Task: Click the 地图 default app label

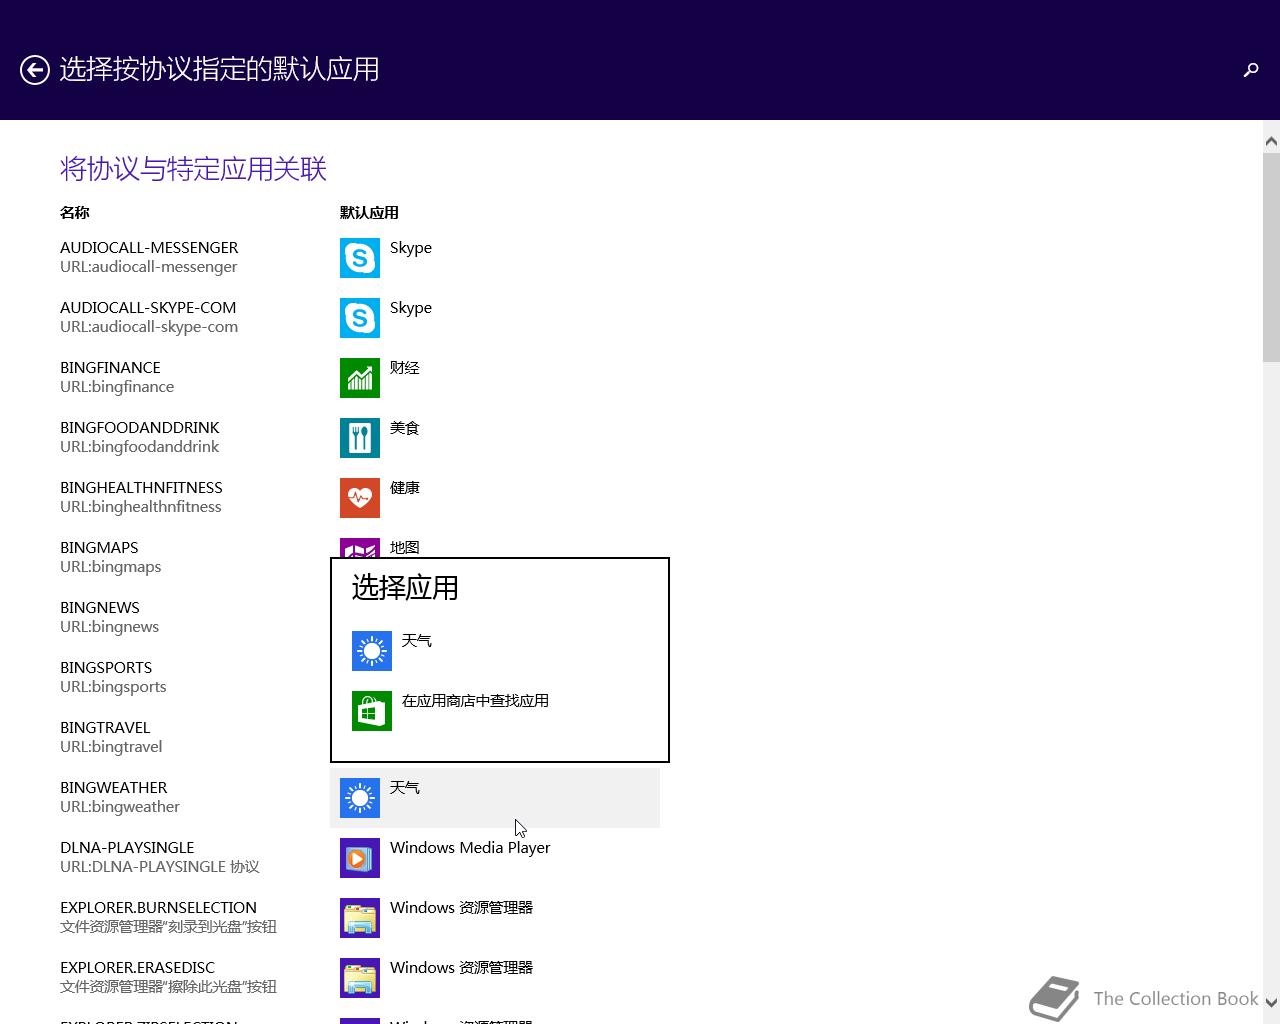Action: coord(405,547)
